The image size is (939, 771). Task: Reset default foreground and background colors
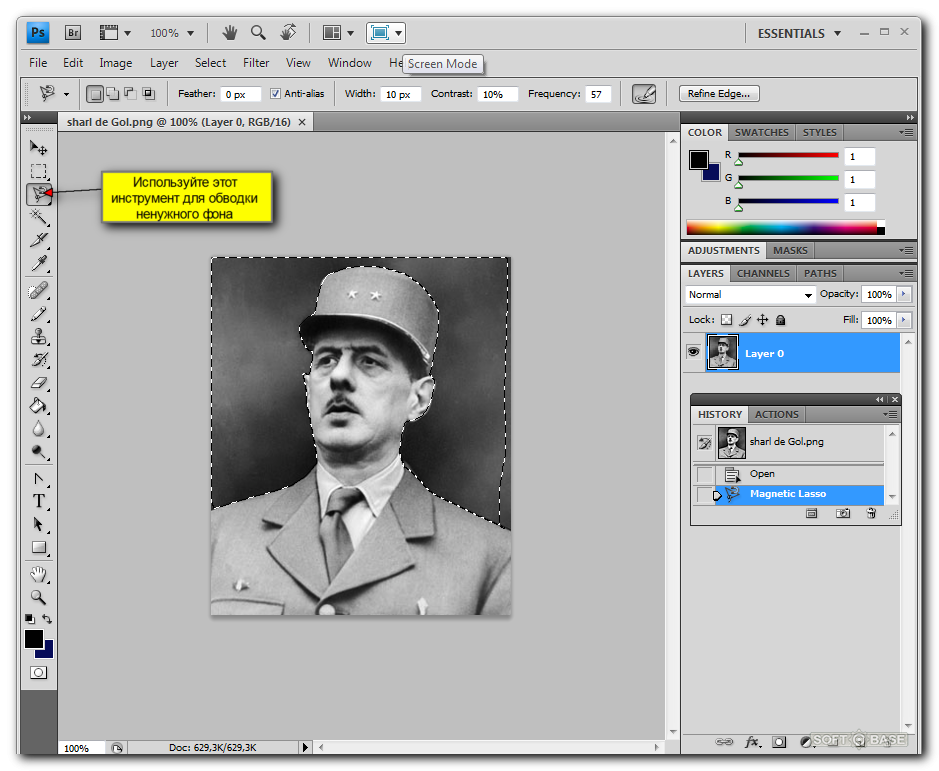tap(29, 619)
